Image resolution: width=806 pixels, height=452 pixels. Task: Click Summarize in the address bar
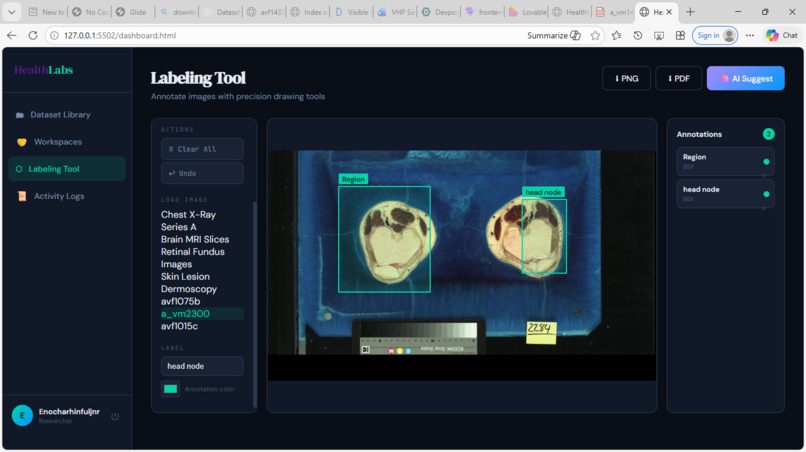click(554, 35)
